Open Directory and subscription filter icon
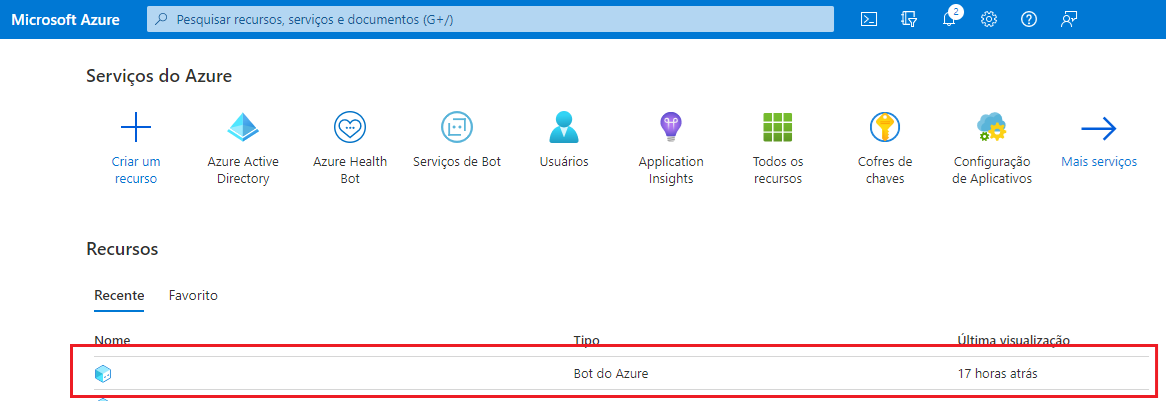 (908, 20)
